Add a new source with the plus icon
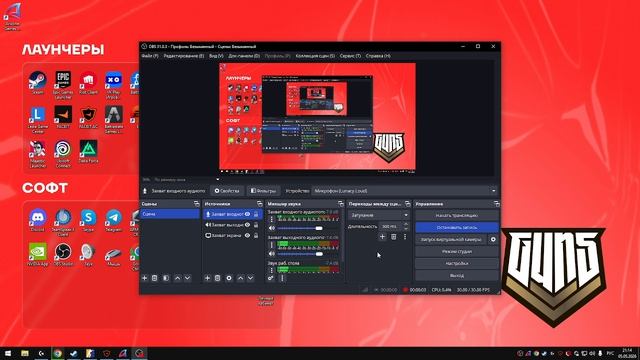The height and width of the screenshot is (360, 640). 207,278
